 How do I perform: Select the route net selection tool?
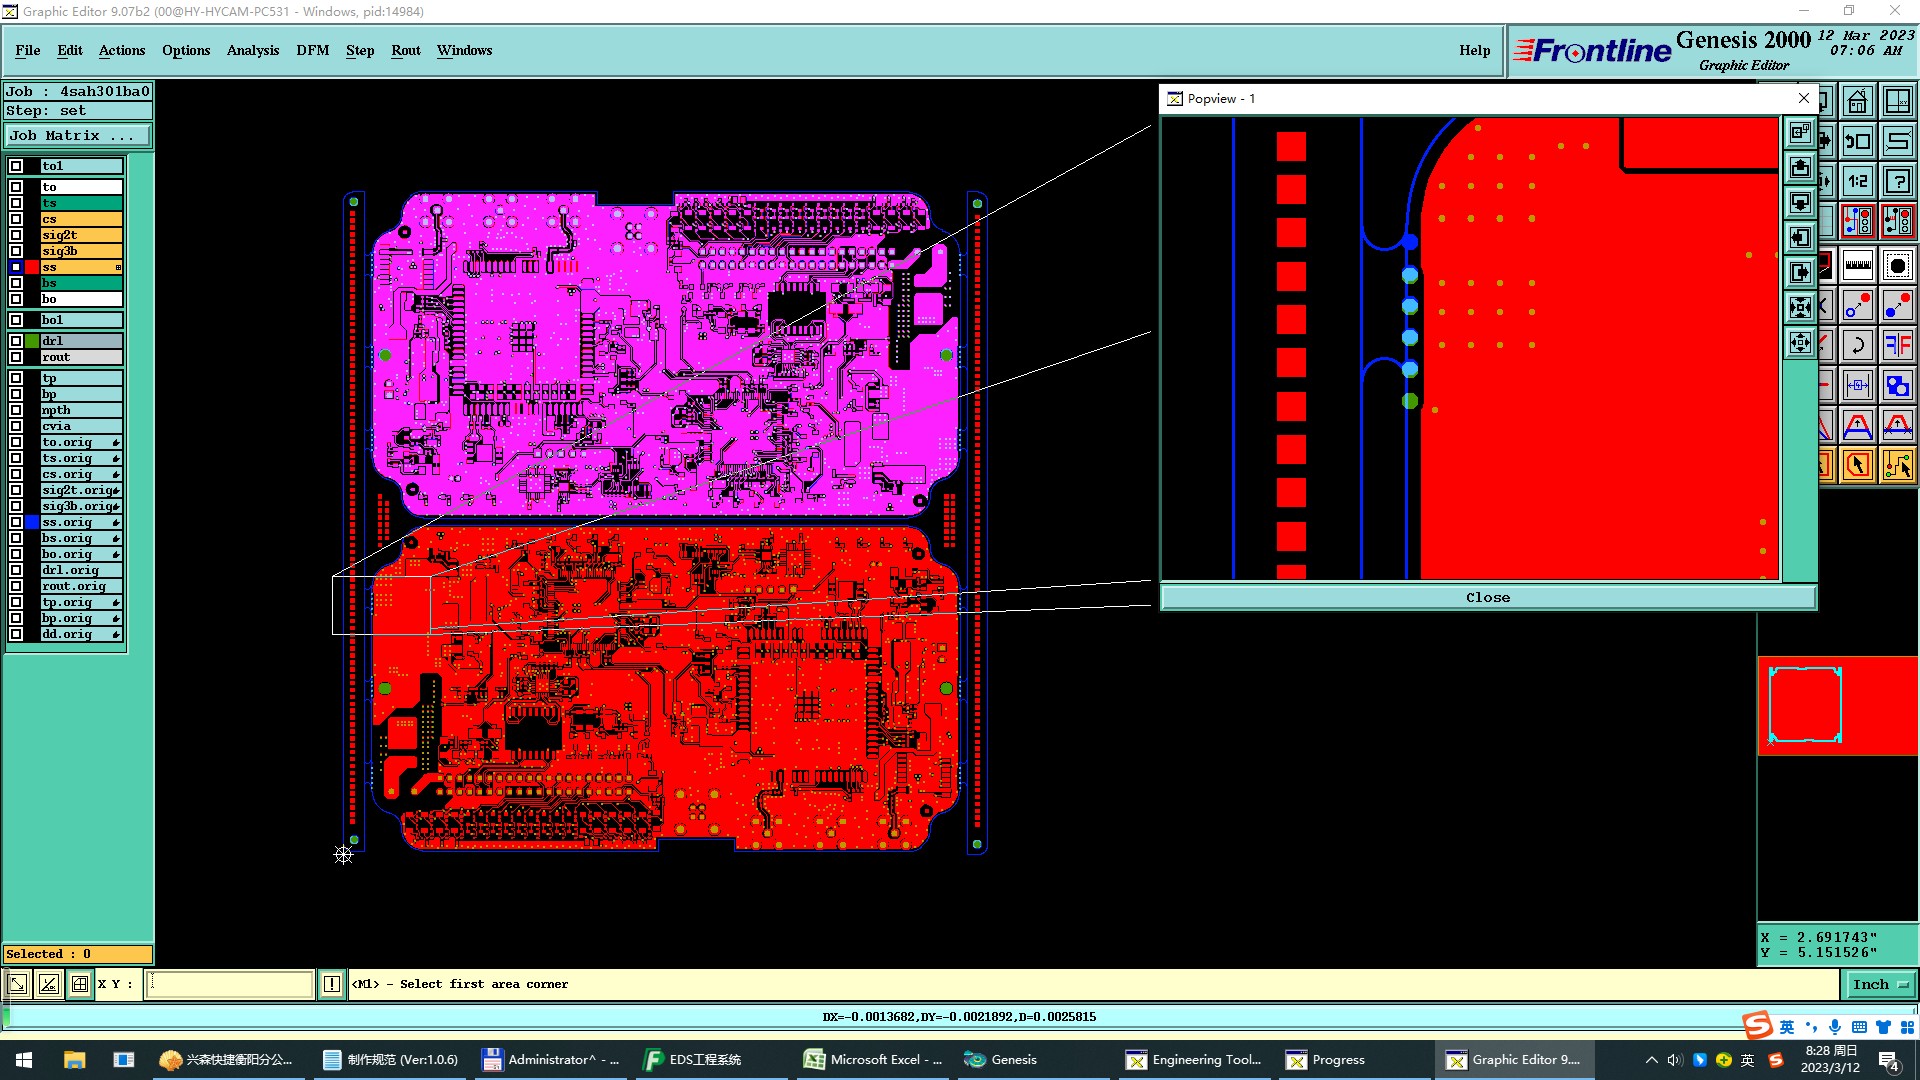[1897, 465]
